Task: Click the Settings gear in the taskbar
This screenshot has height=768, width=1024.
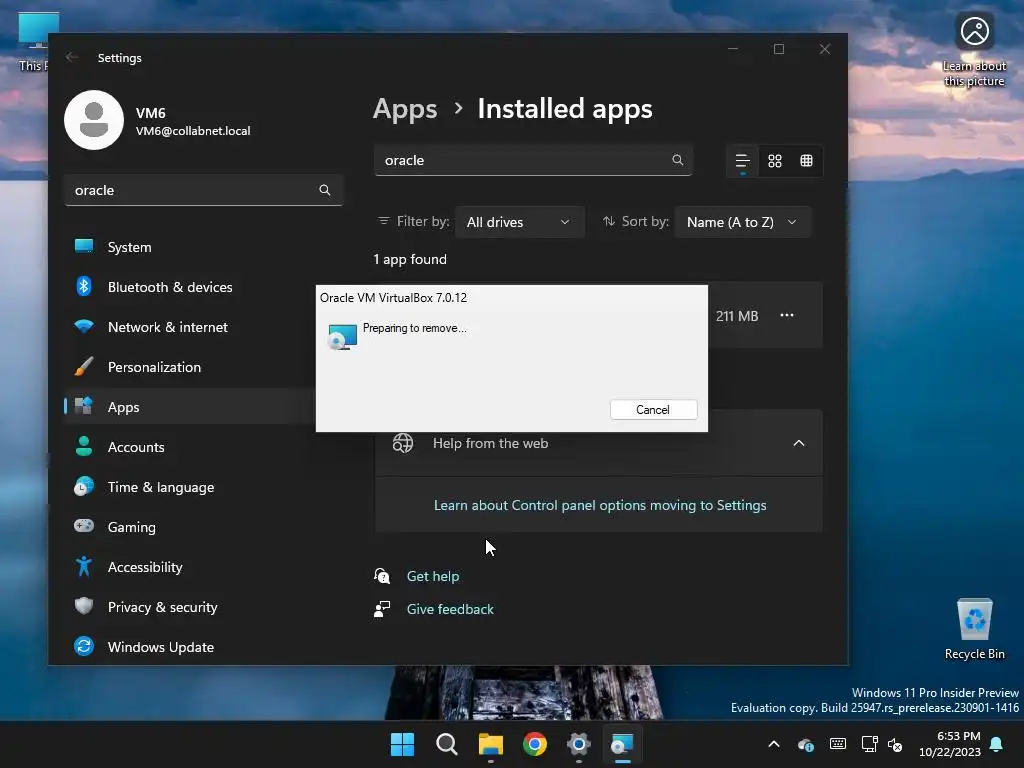Action: coord(579,744)
